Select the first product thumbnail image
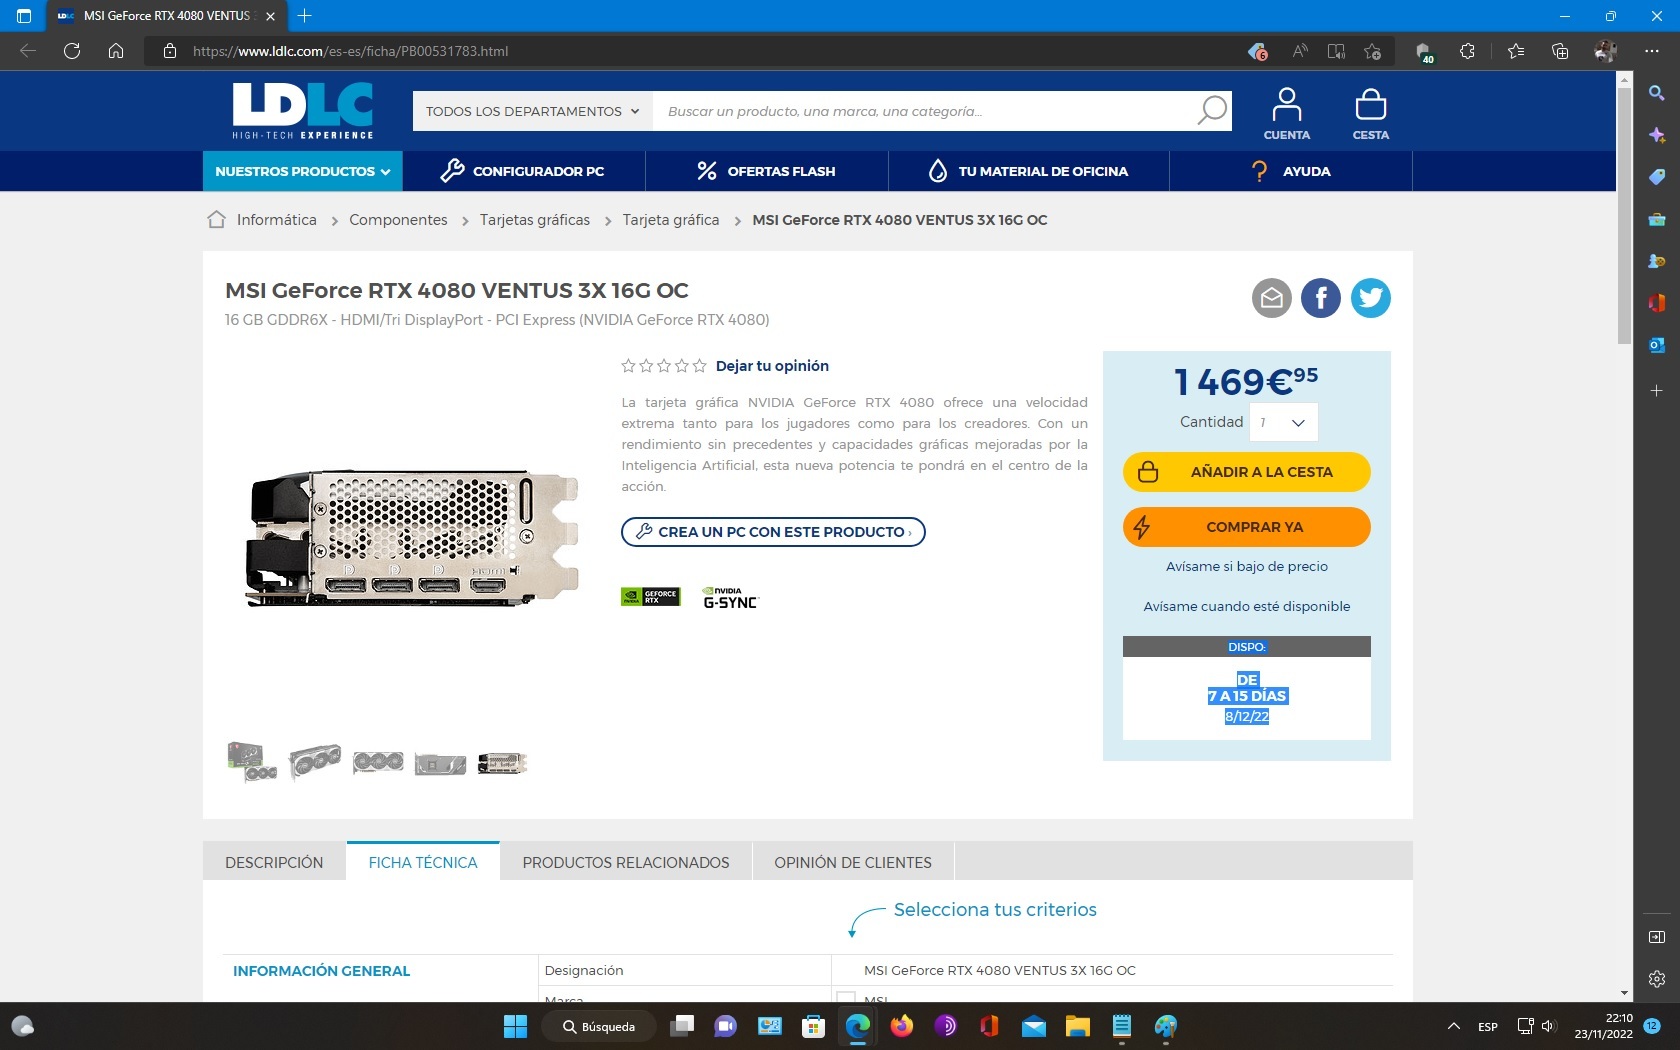This screenshot has height=1050, width=1680. [x=252, y=762]
